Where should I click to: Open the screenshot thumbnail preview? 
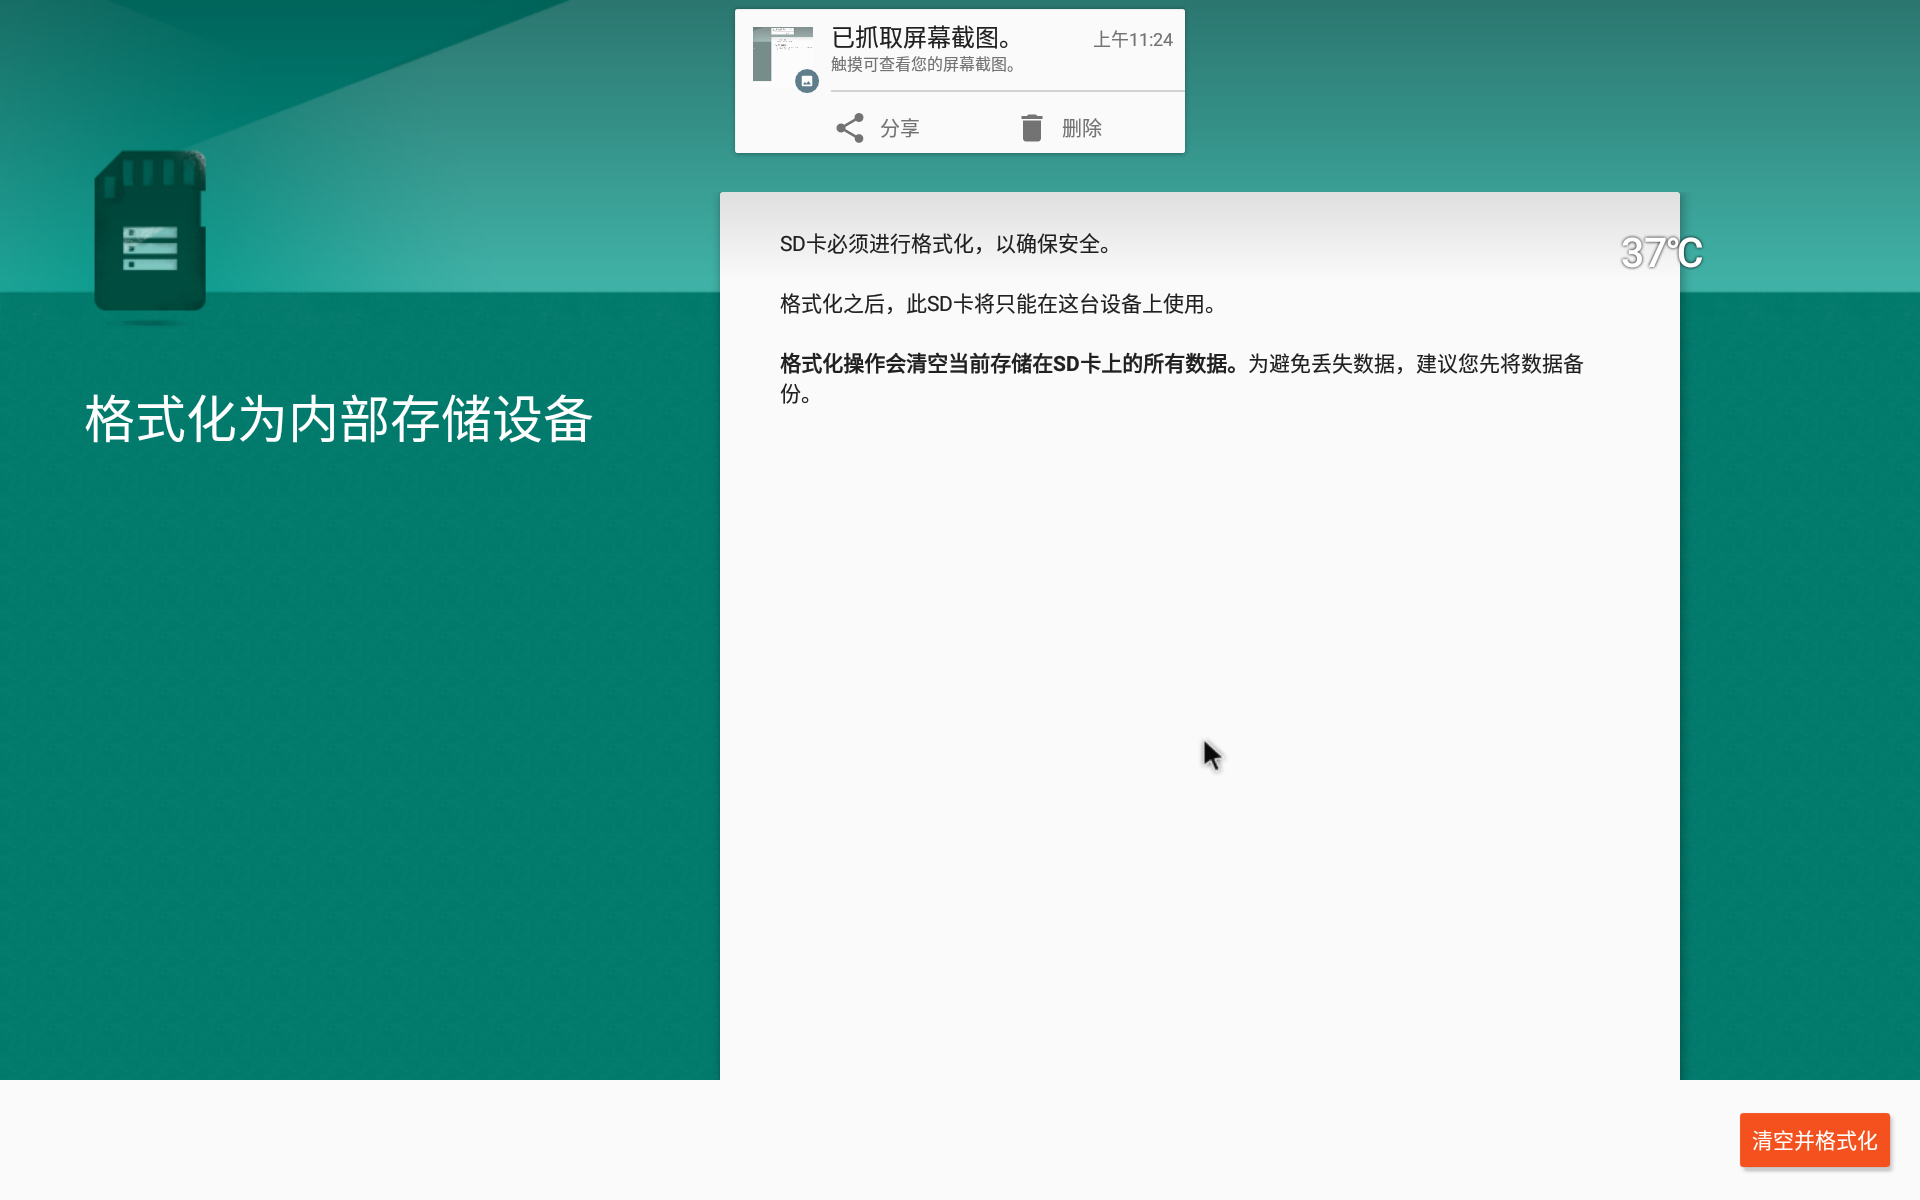pyautogui.click(x=779, y=52)
